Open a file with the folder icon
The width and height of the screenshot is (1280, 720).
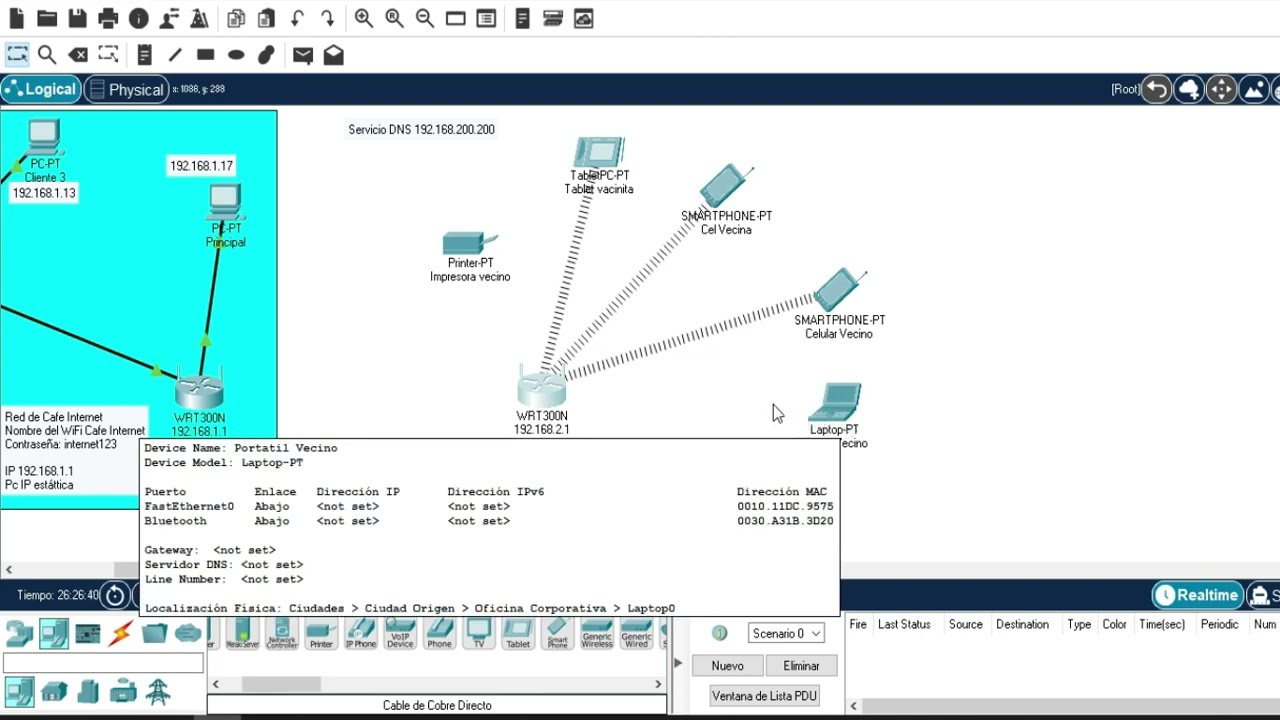pos(47,18)
